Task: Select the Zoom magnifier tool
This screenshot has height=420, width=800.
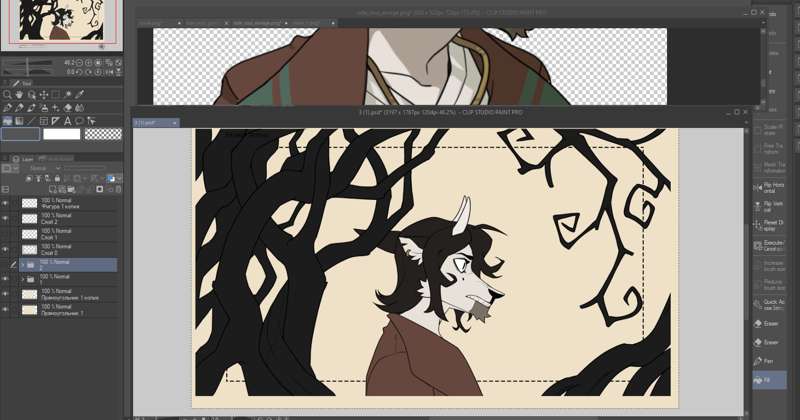Action: [x=7, y=94]
